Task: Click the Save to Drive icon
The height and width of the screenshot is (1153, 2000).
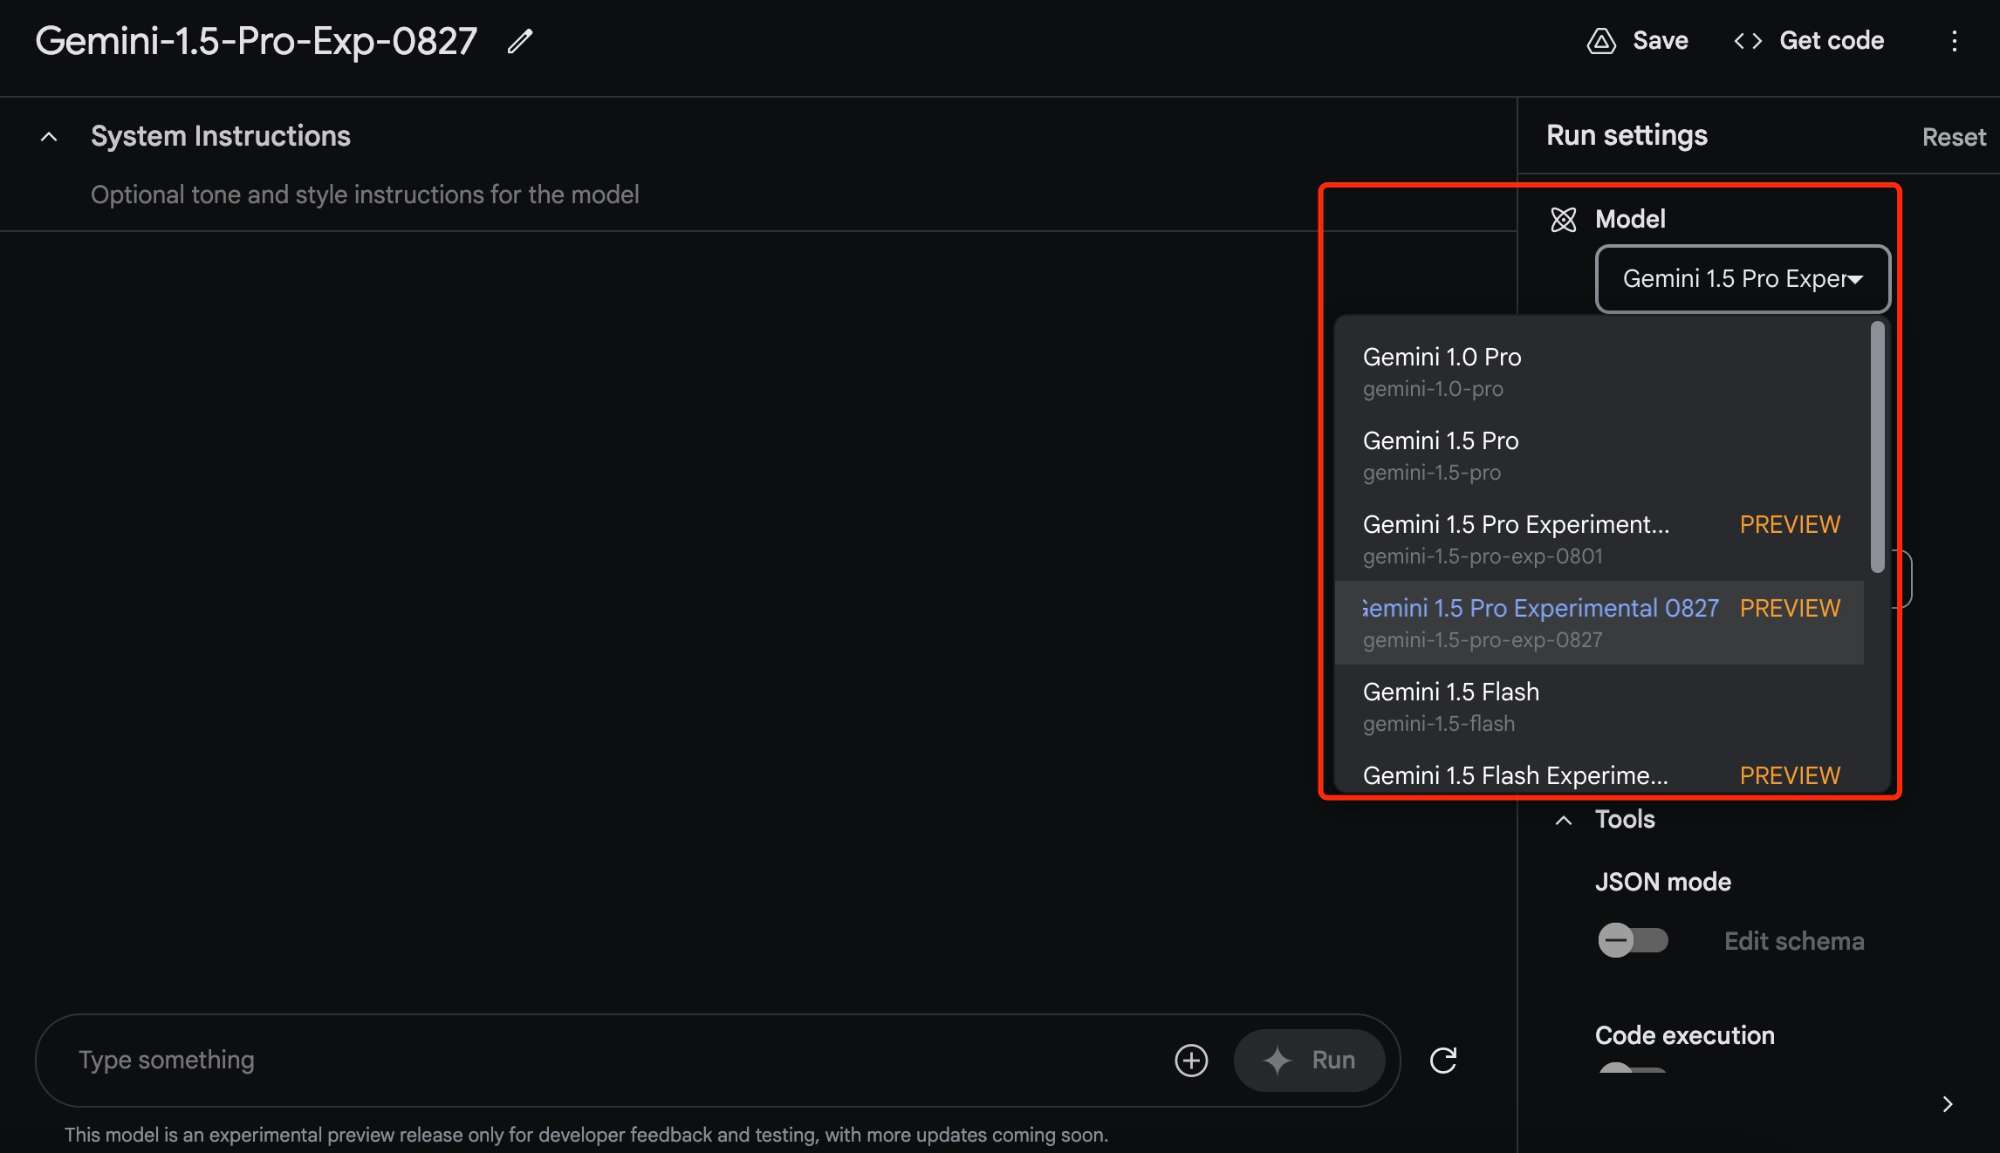Action: pos(1601,41)
